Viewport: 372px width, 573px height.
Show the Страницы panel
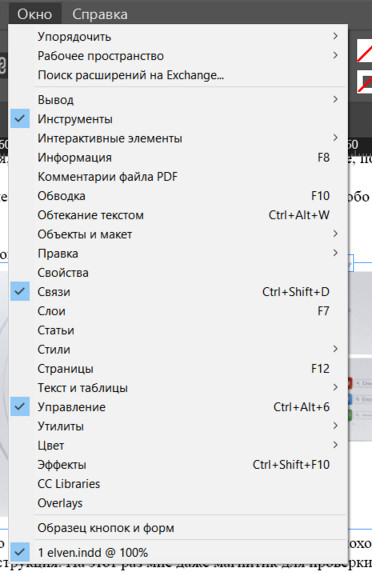[x=178, y=368]
